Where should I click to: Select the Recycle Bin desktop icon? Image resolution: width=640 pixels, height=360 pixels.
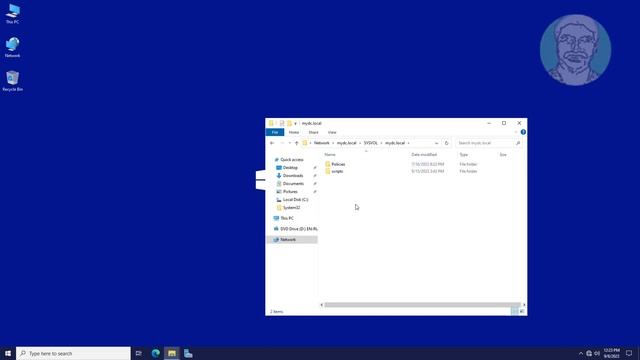(13, 81)
